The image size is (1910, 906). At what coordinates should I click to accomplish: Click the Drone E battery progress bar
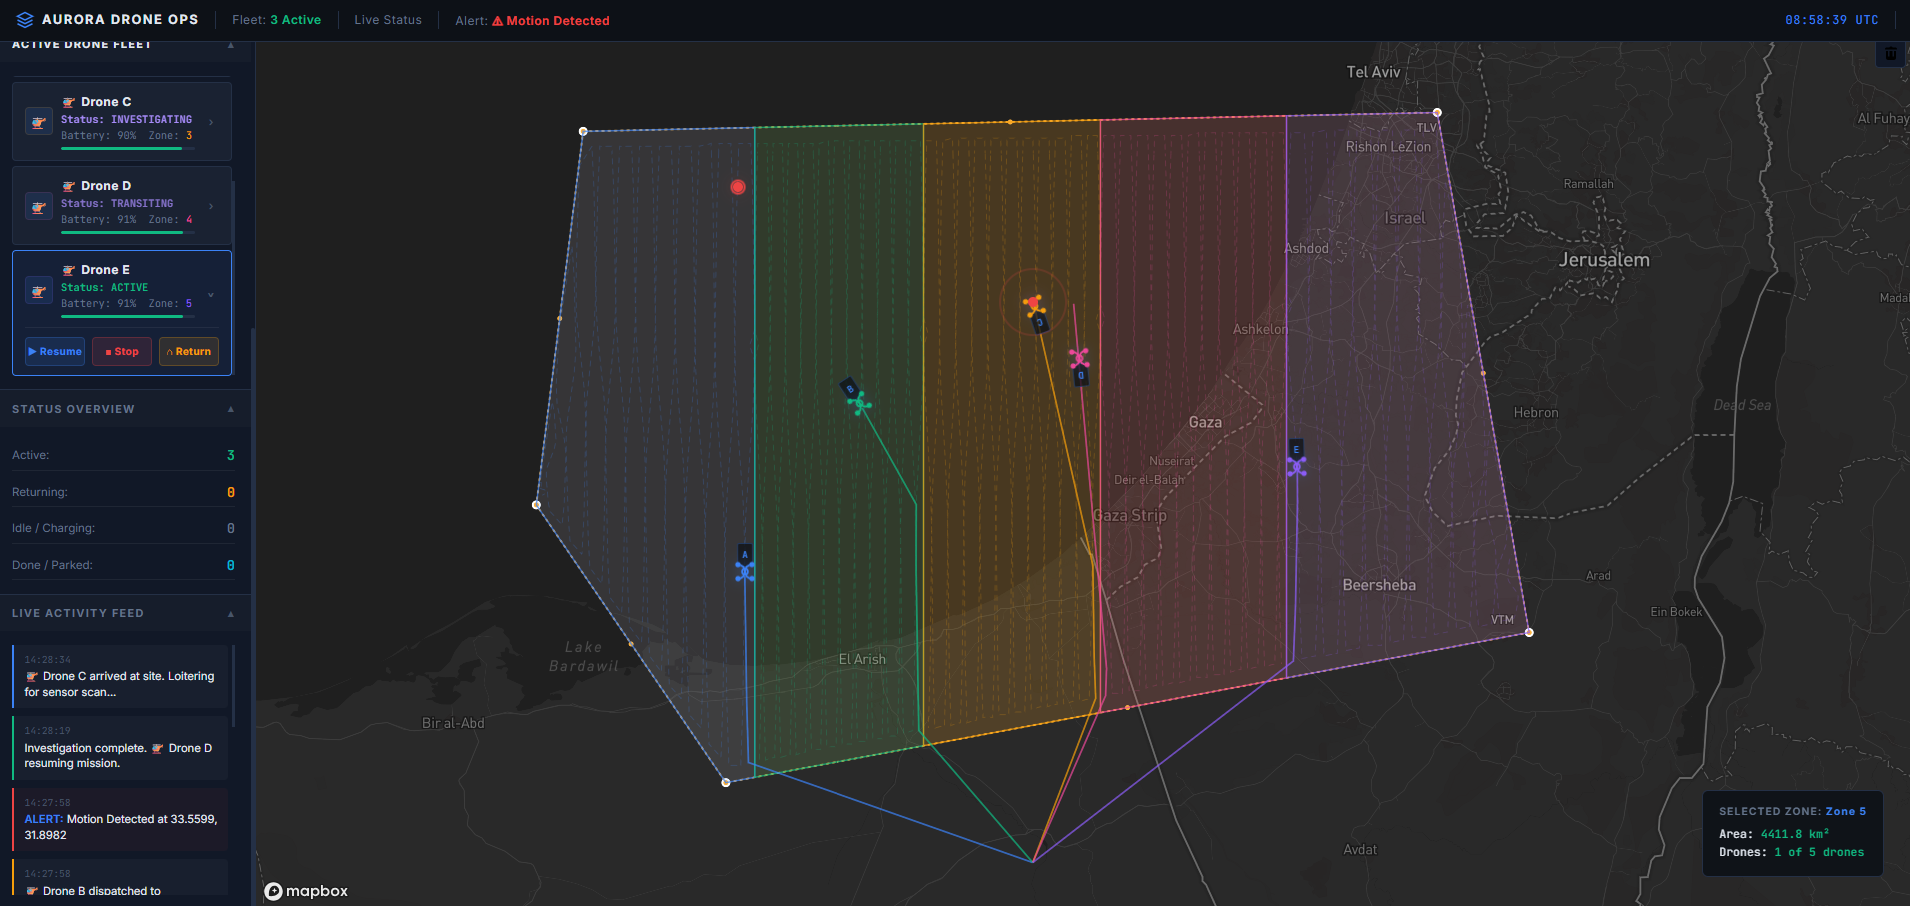128,316
